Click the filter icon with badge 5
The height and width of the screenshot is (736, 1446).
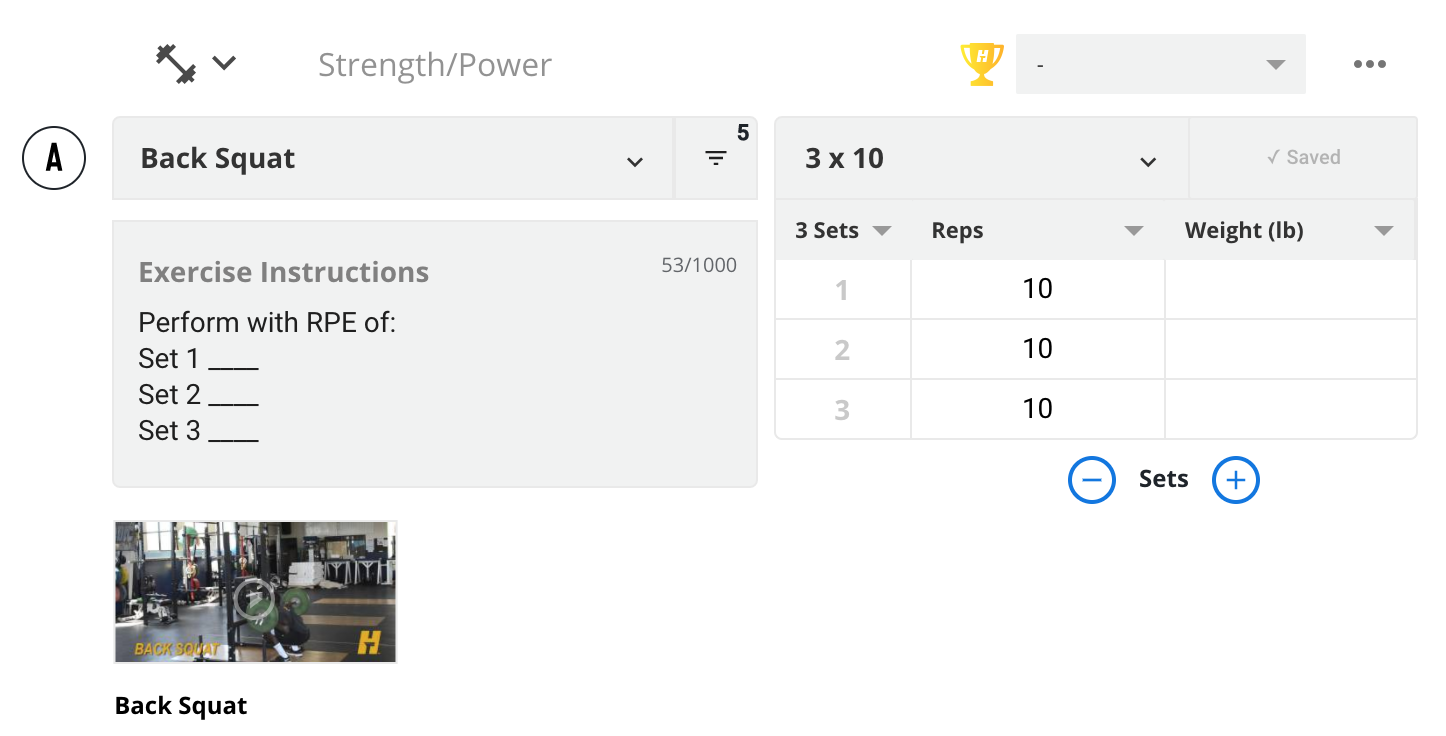[x=716, y=158]
